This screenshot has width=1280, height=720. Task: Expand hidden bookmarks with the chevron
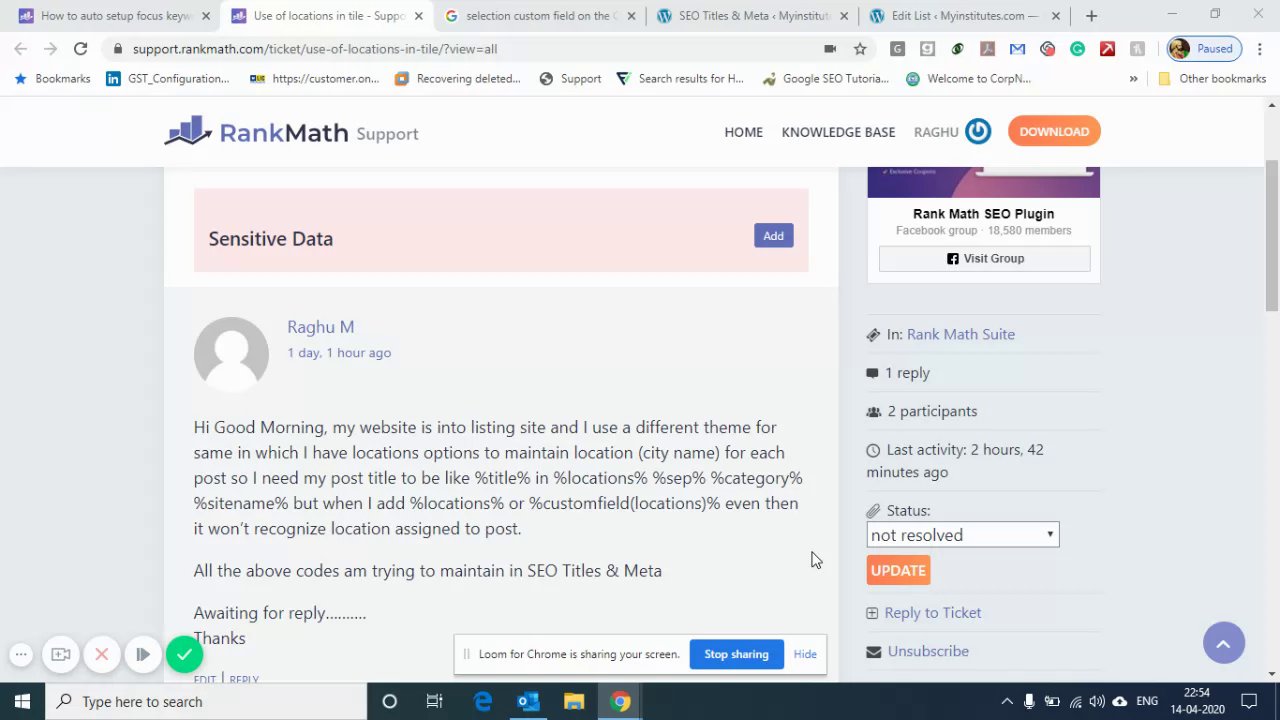(1133, 78)
